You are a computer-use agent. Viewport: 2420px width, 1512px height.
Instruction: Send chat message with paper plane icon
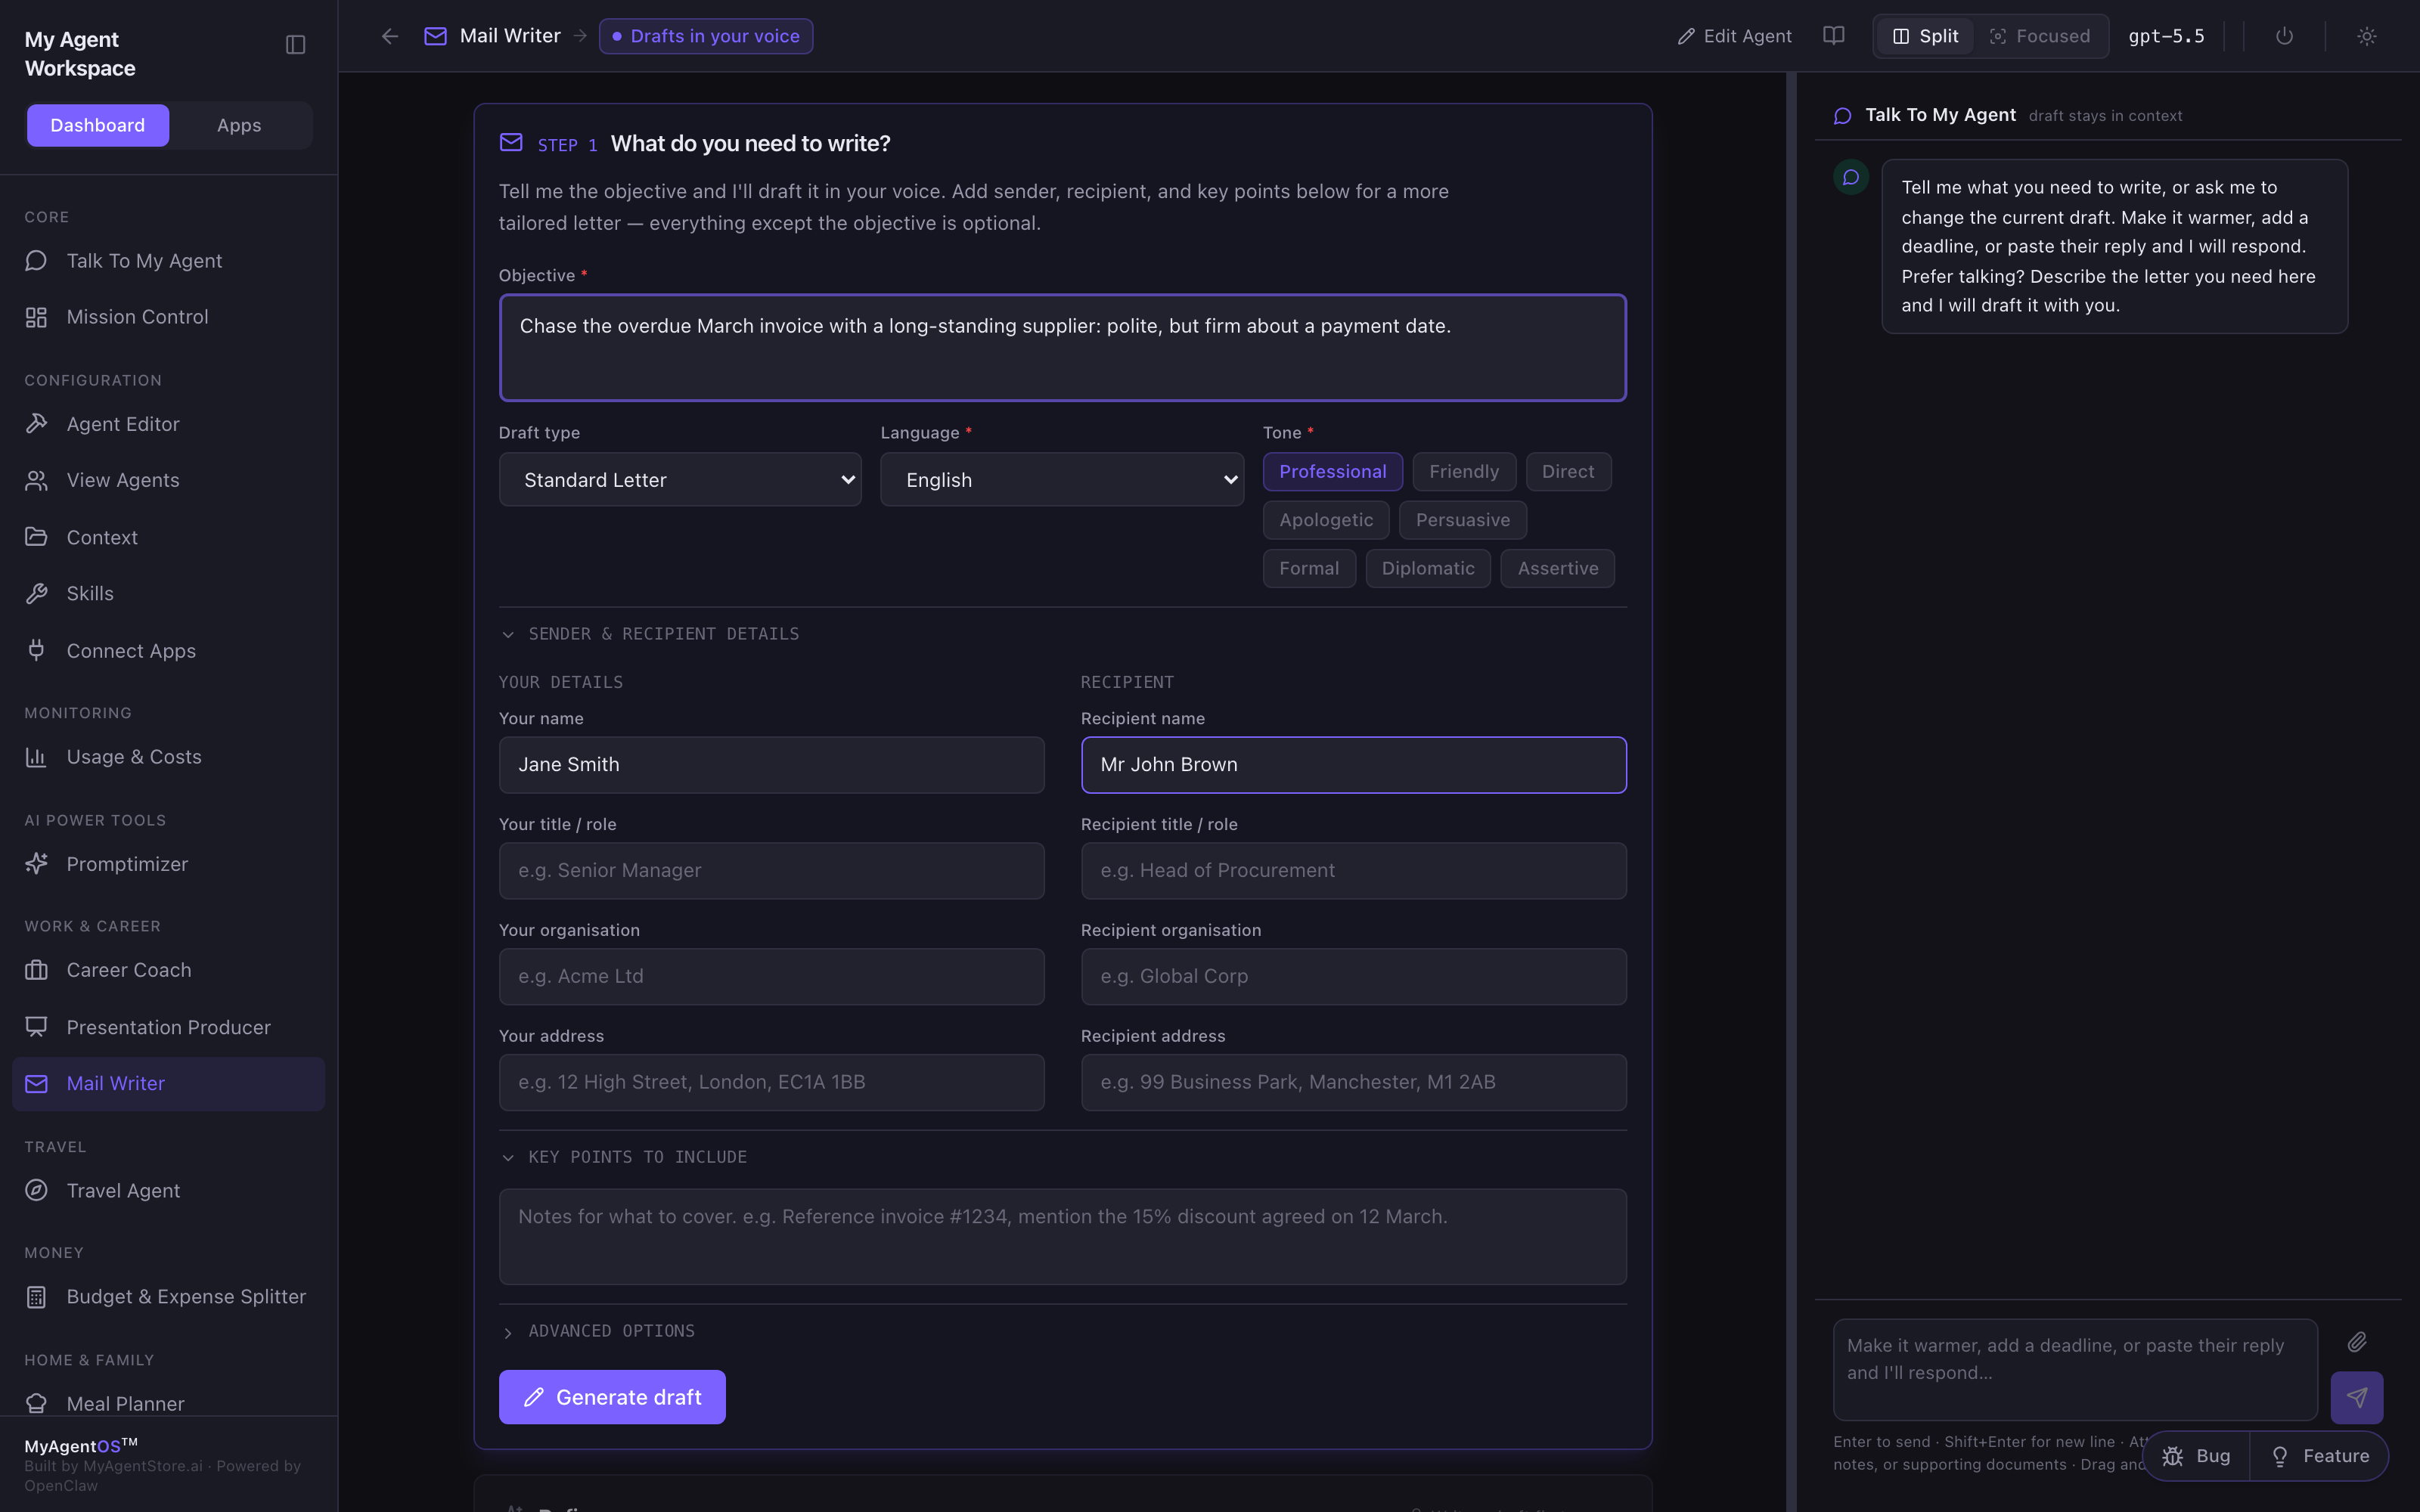2356,1397
